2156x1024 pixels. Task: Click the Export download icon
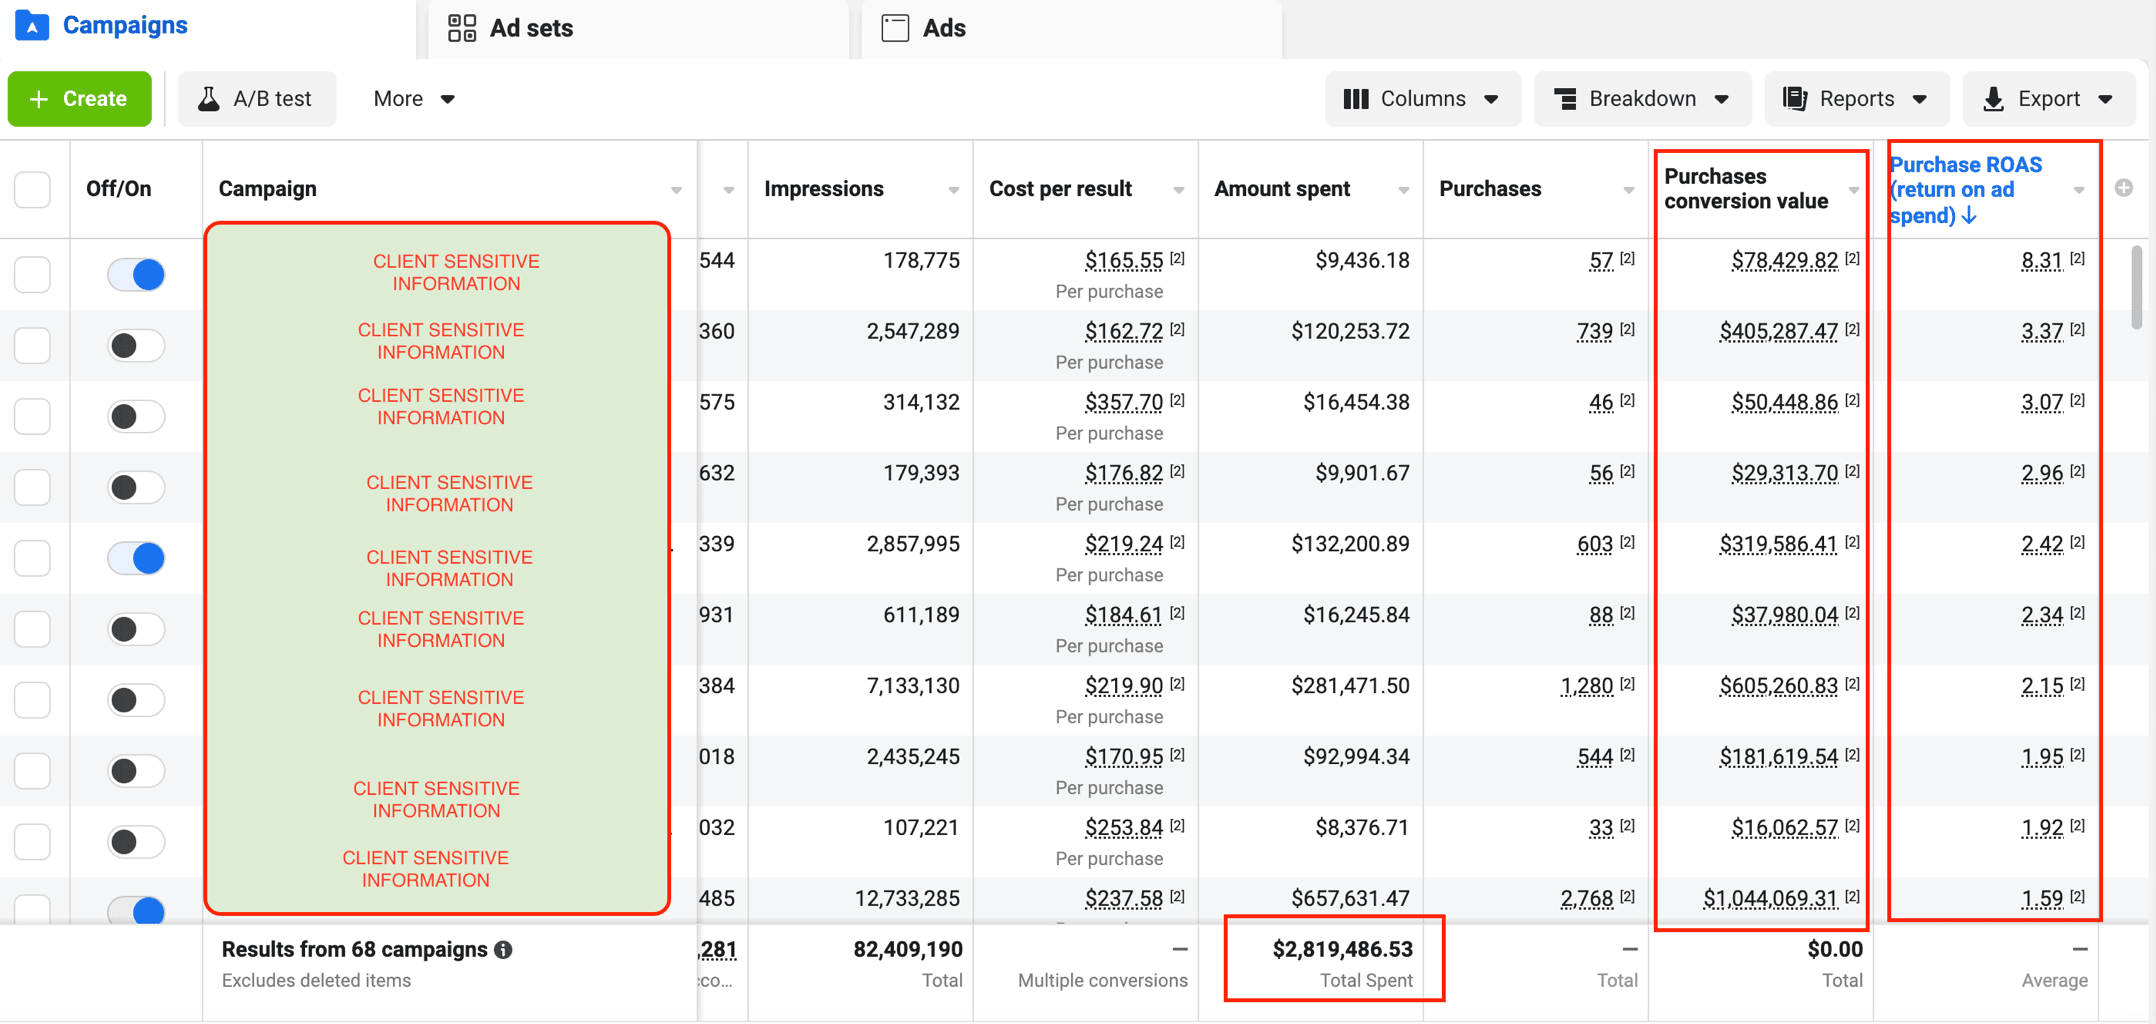tap(1993, 99)
